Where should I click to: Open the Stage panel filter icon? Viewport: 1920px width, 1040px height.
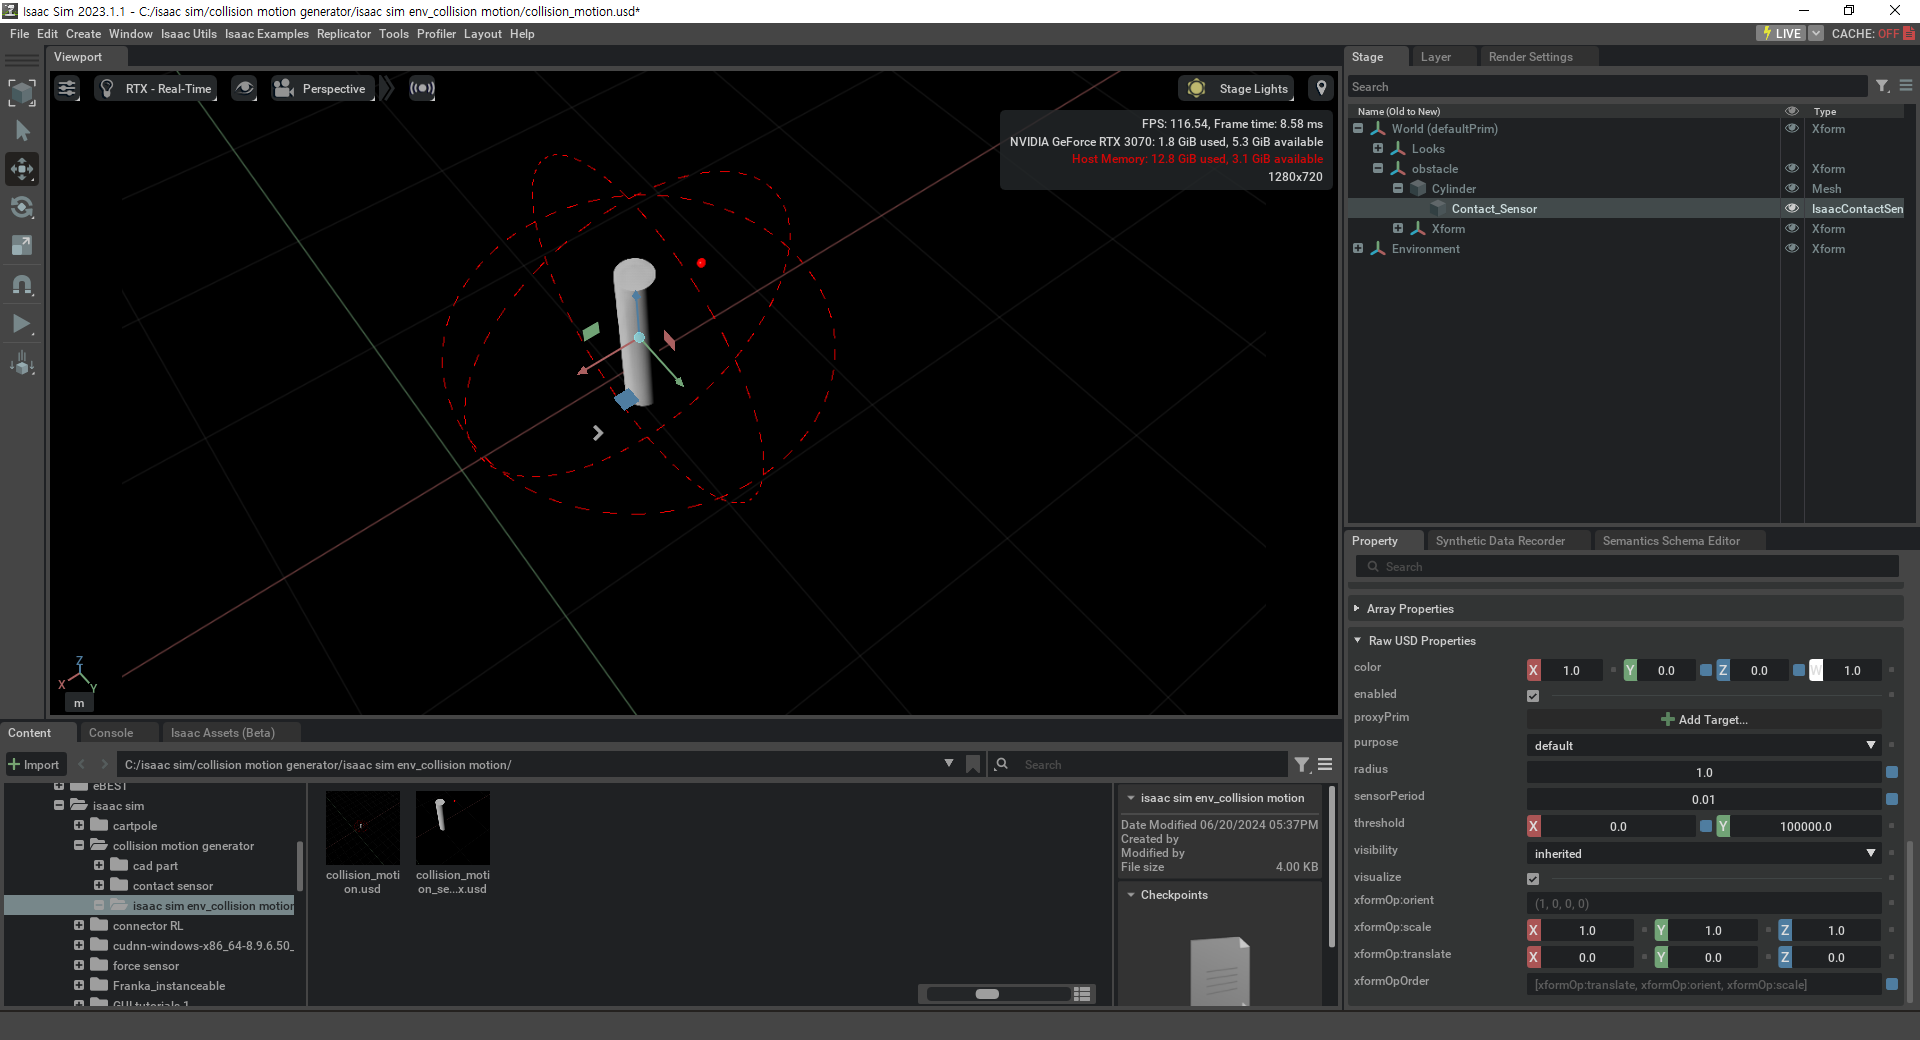1882,87
